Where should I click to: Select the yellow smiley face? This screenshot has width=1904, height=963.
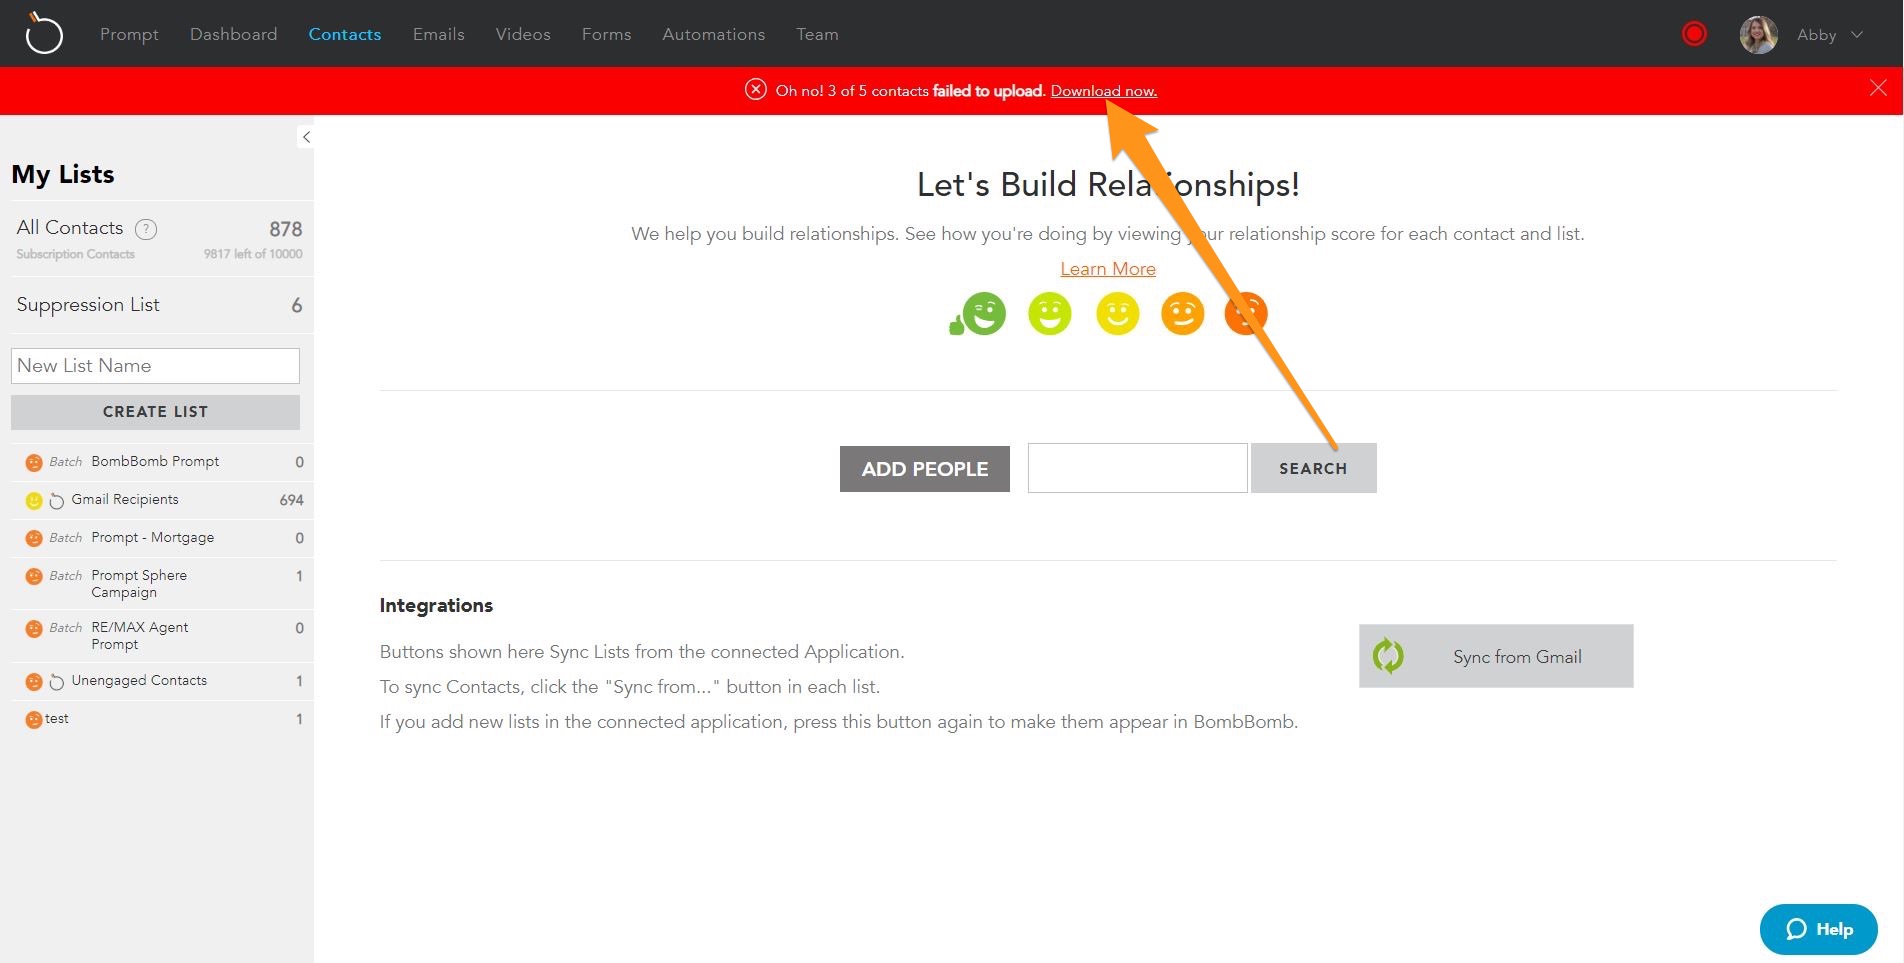1117,314
